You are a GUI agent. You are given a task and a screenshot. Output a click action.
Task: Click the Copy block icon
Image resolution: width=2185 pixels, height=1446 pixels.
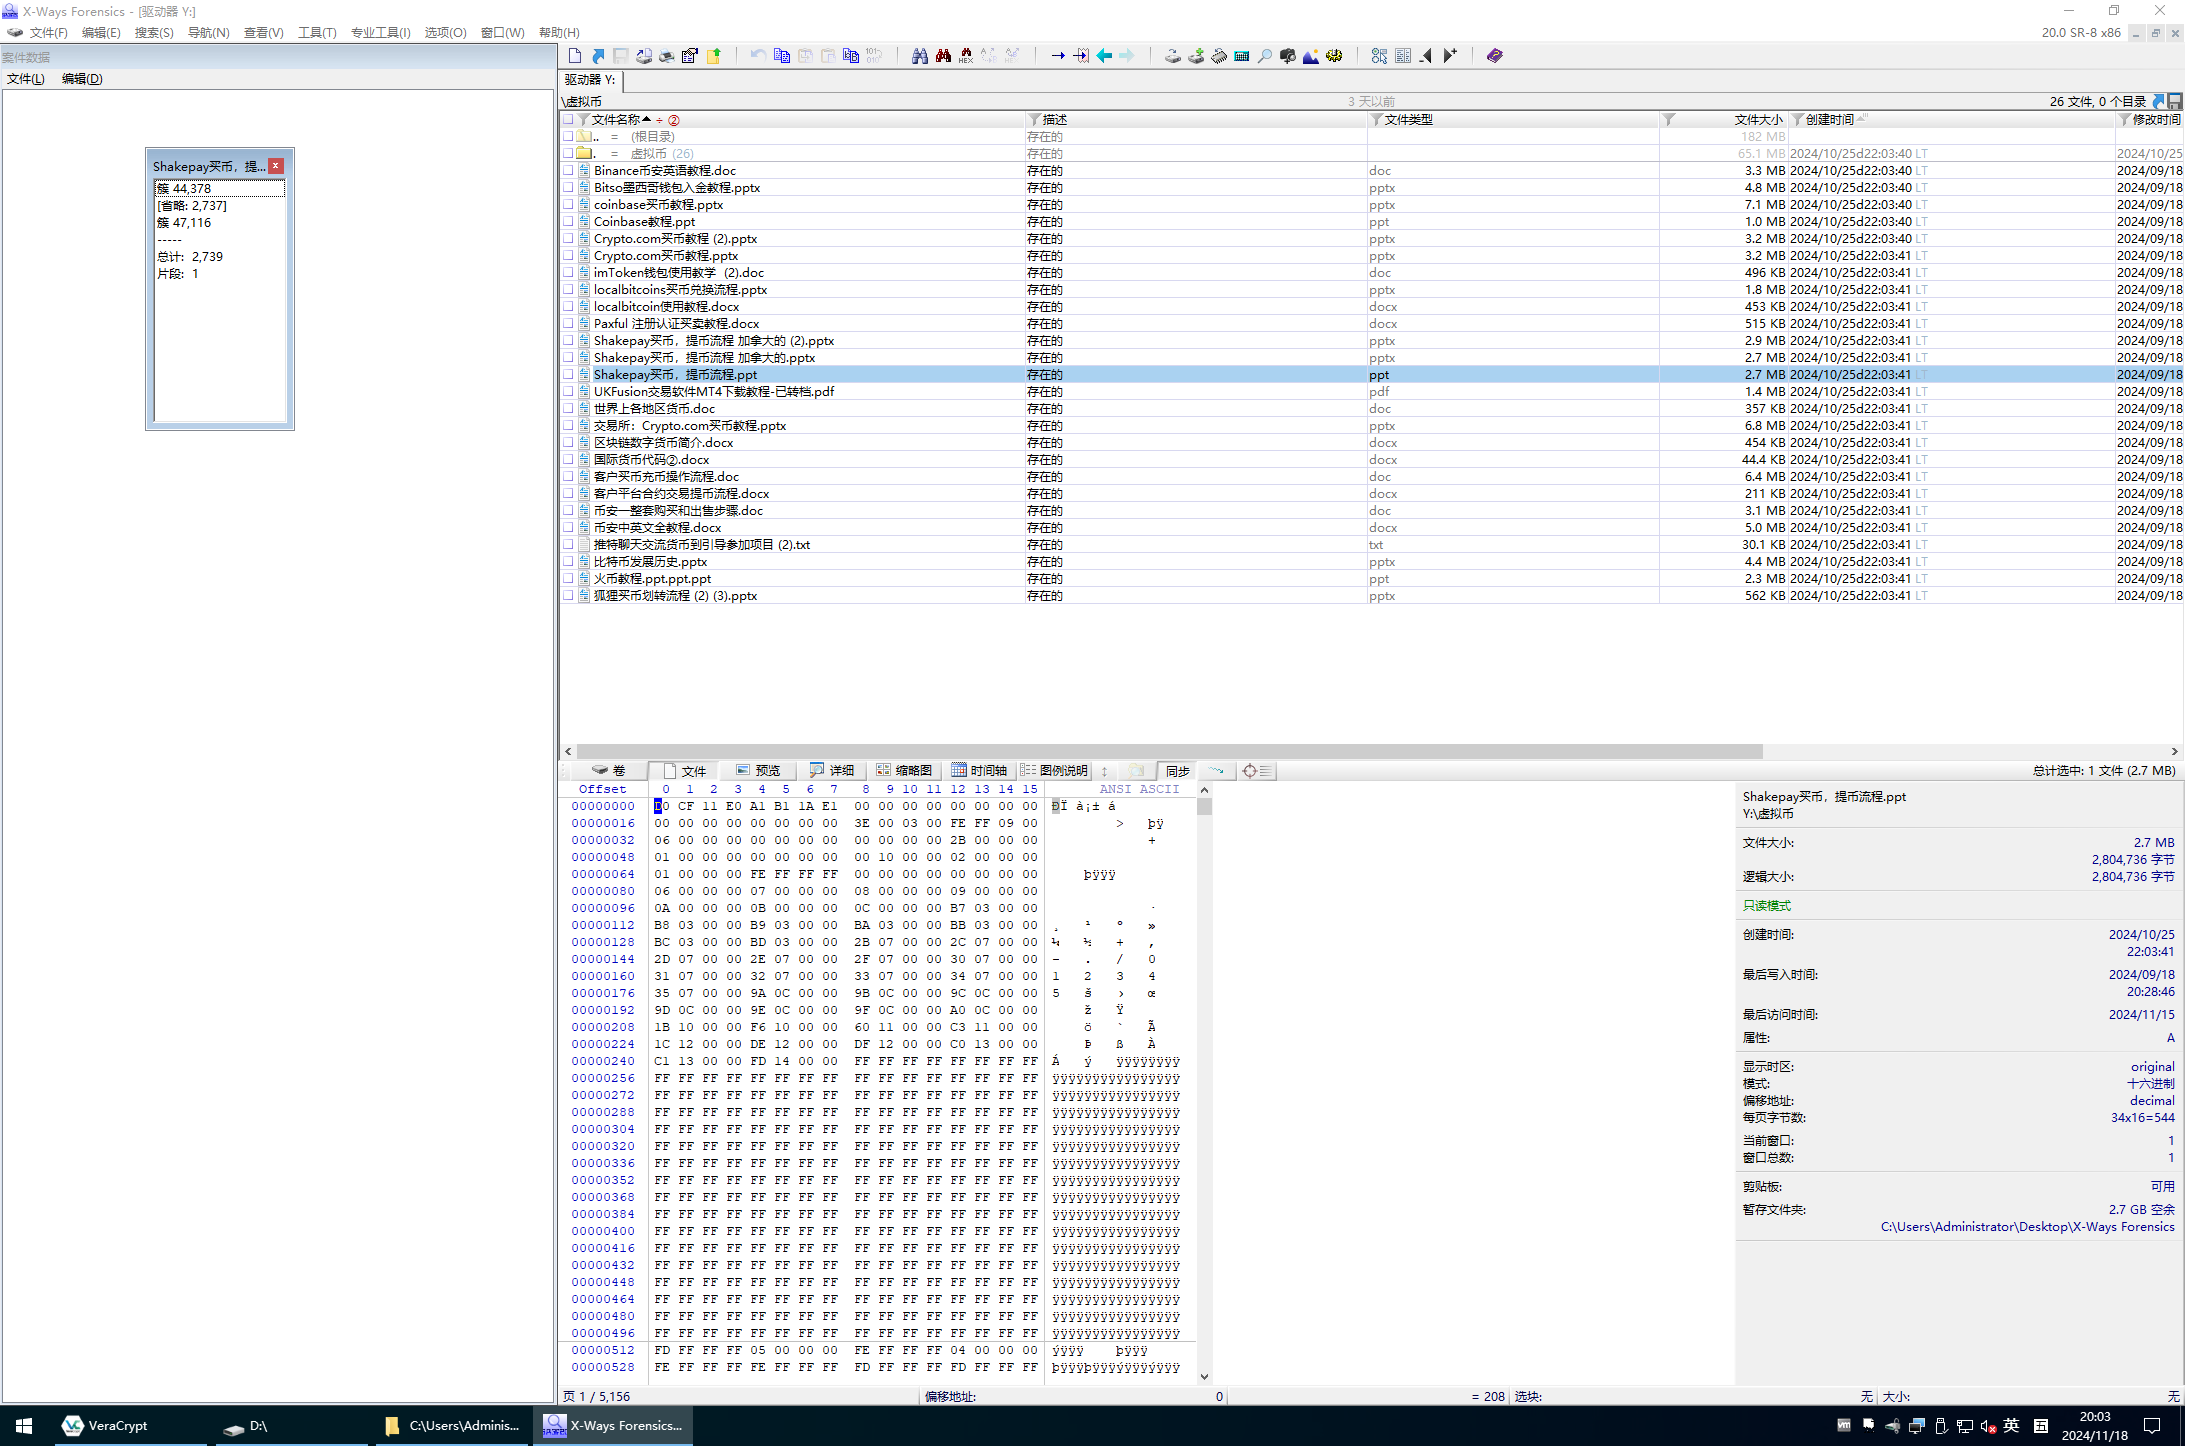pyautogui.click(x=782, y=56)
